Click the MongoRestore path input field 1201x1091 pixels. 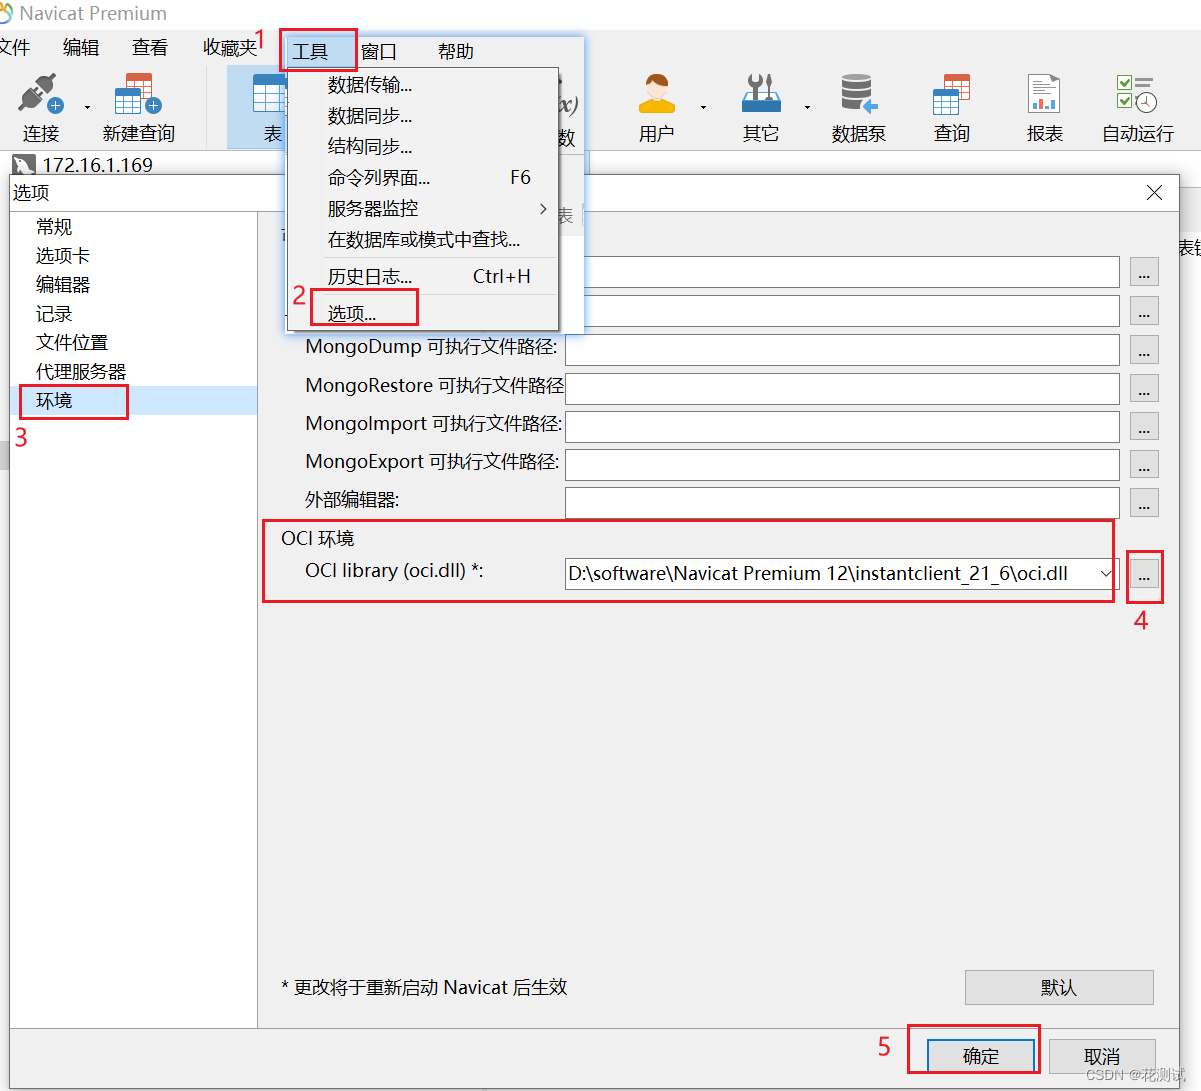tap(842, 388)
